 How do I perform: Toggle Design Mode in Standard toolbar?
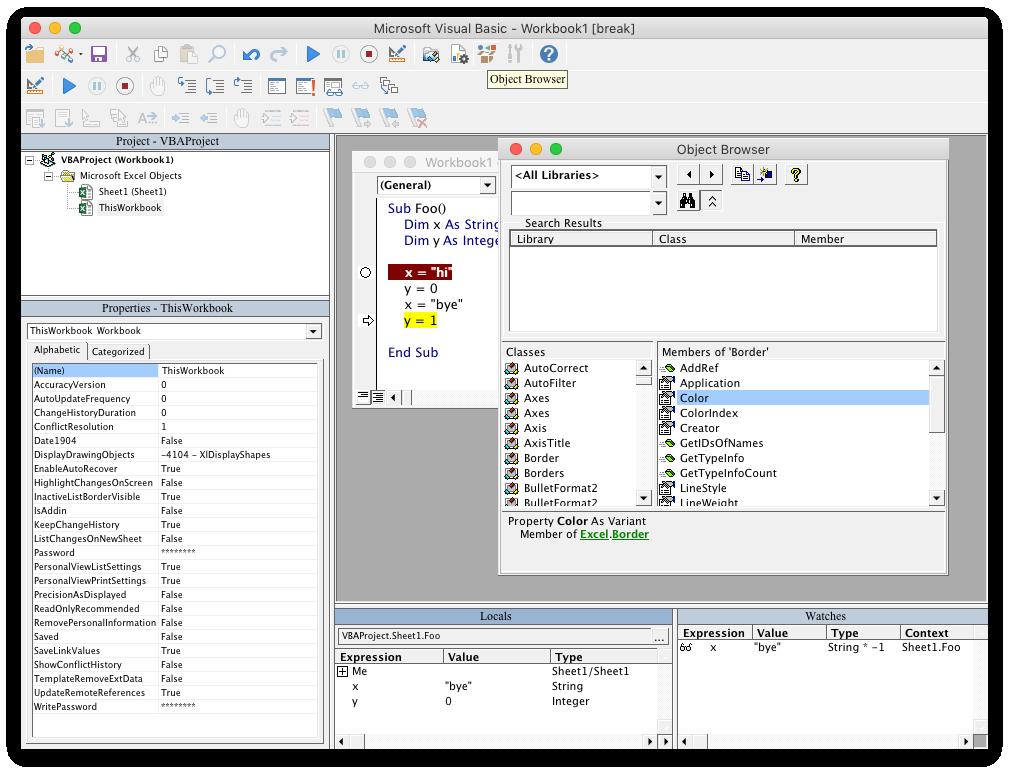coord(397,54)
